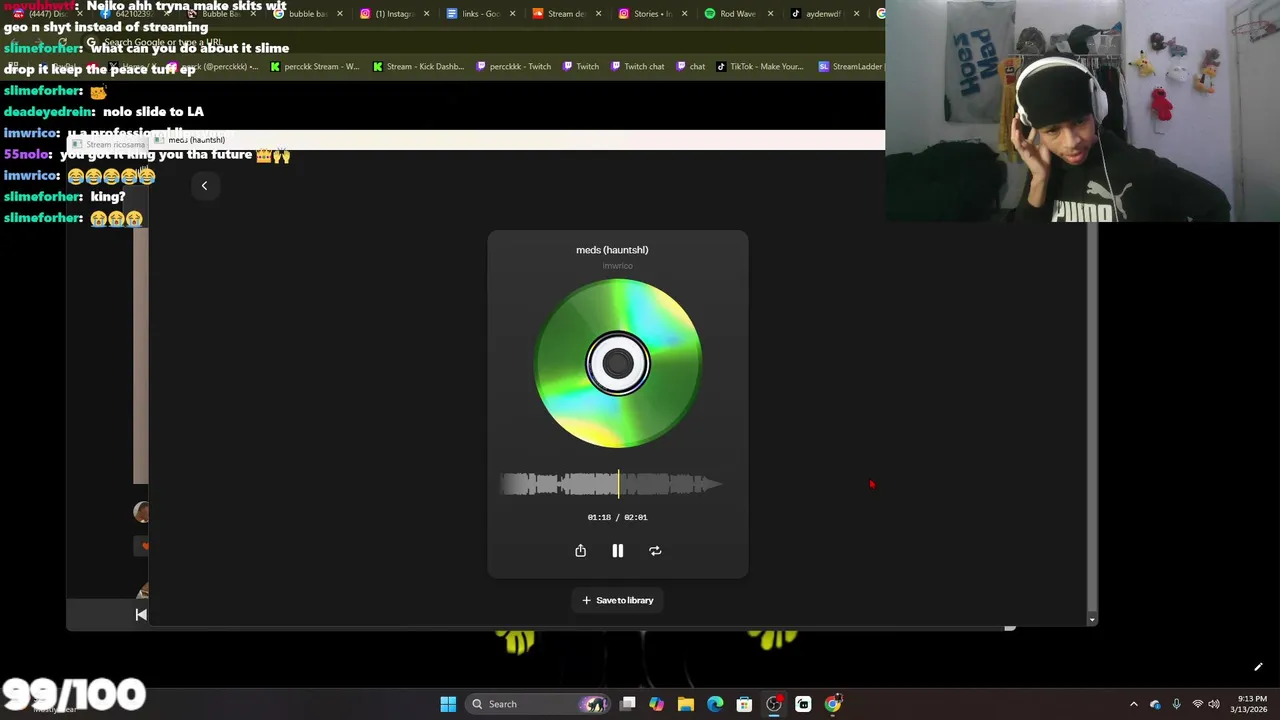Click the scrollbar down arrow at right
The height and width of the screenshot is (720, 1280).
click(x=1092, y=620)
